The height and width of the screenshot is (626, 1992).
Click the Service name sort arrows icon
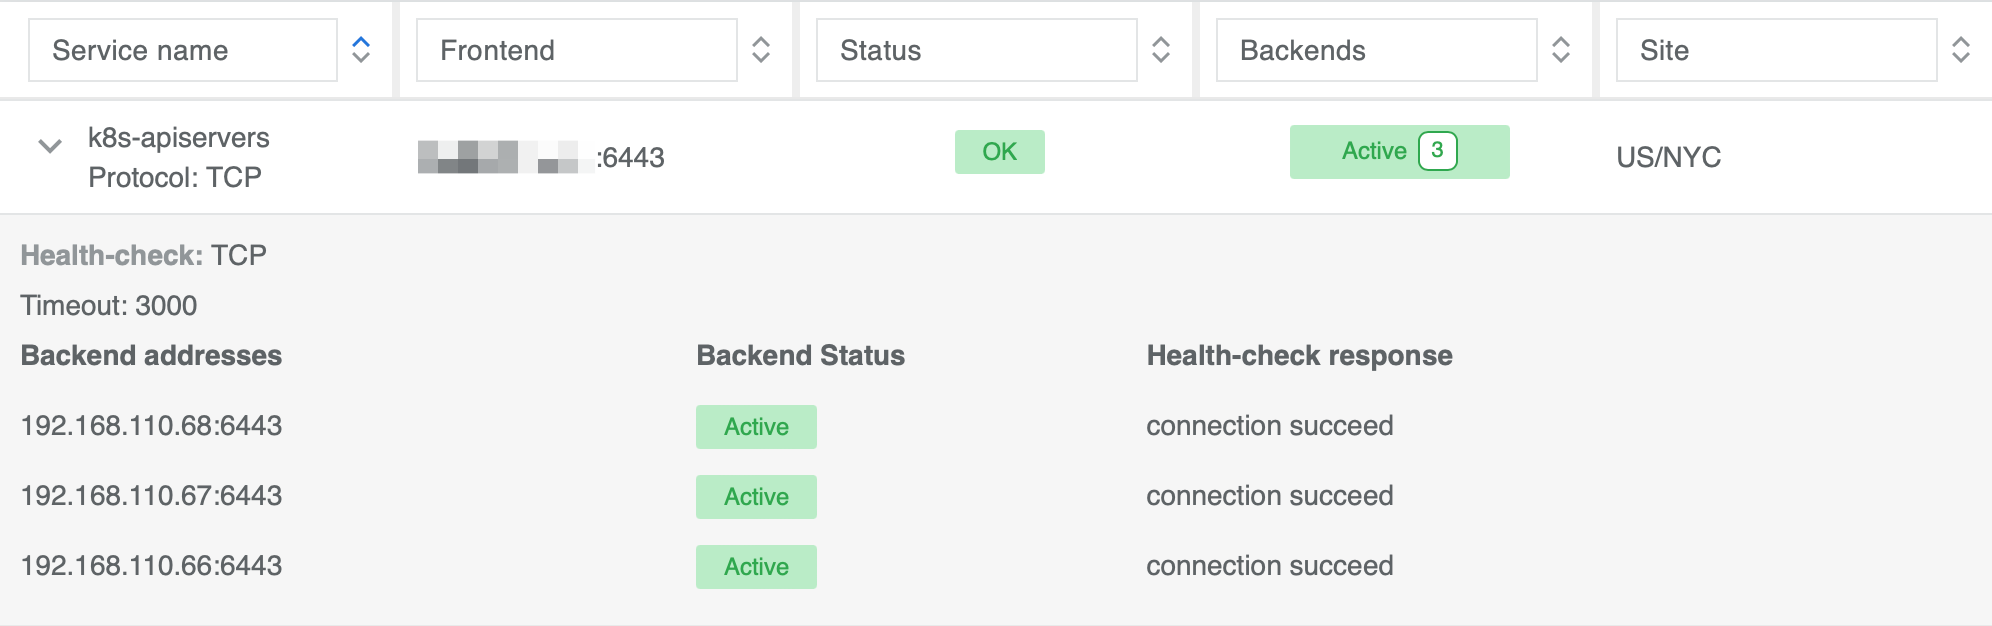click(361, 50)
